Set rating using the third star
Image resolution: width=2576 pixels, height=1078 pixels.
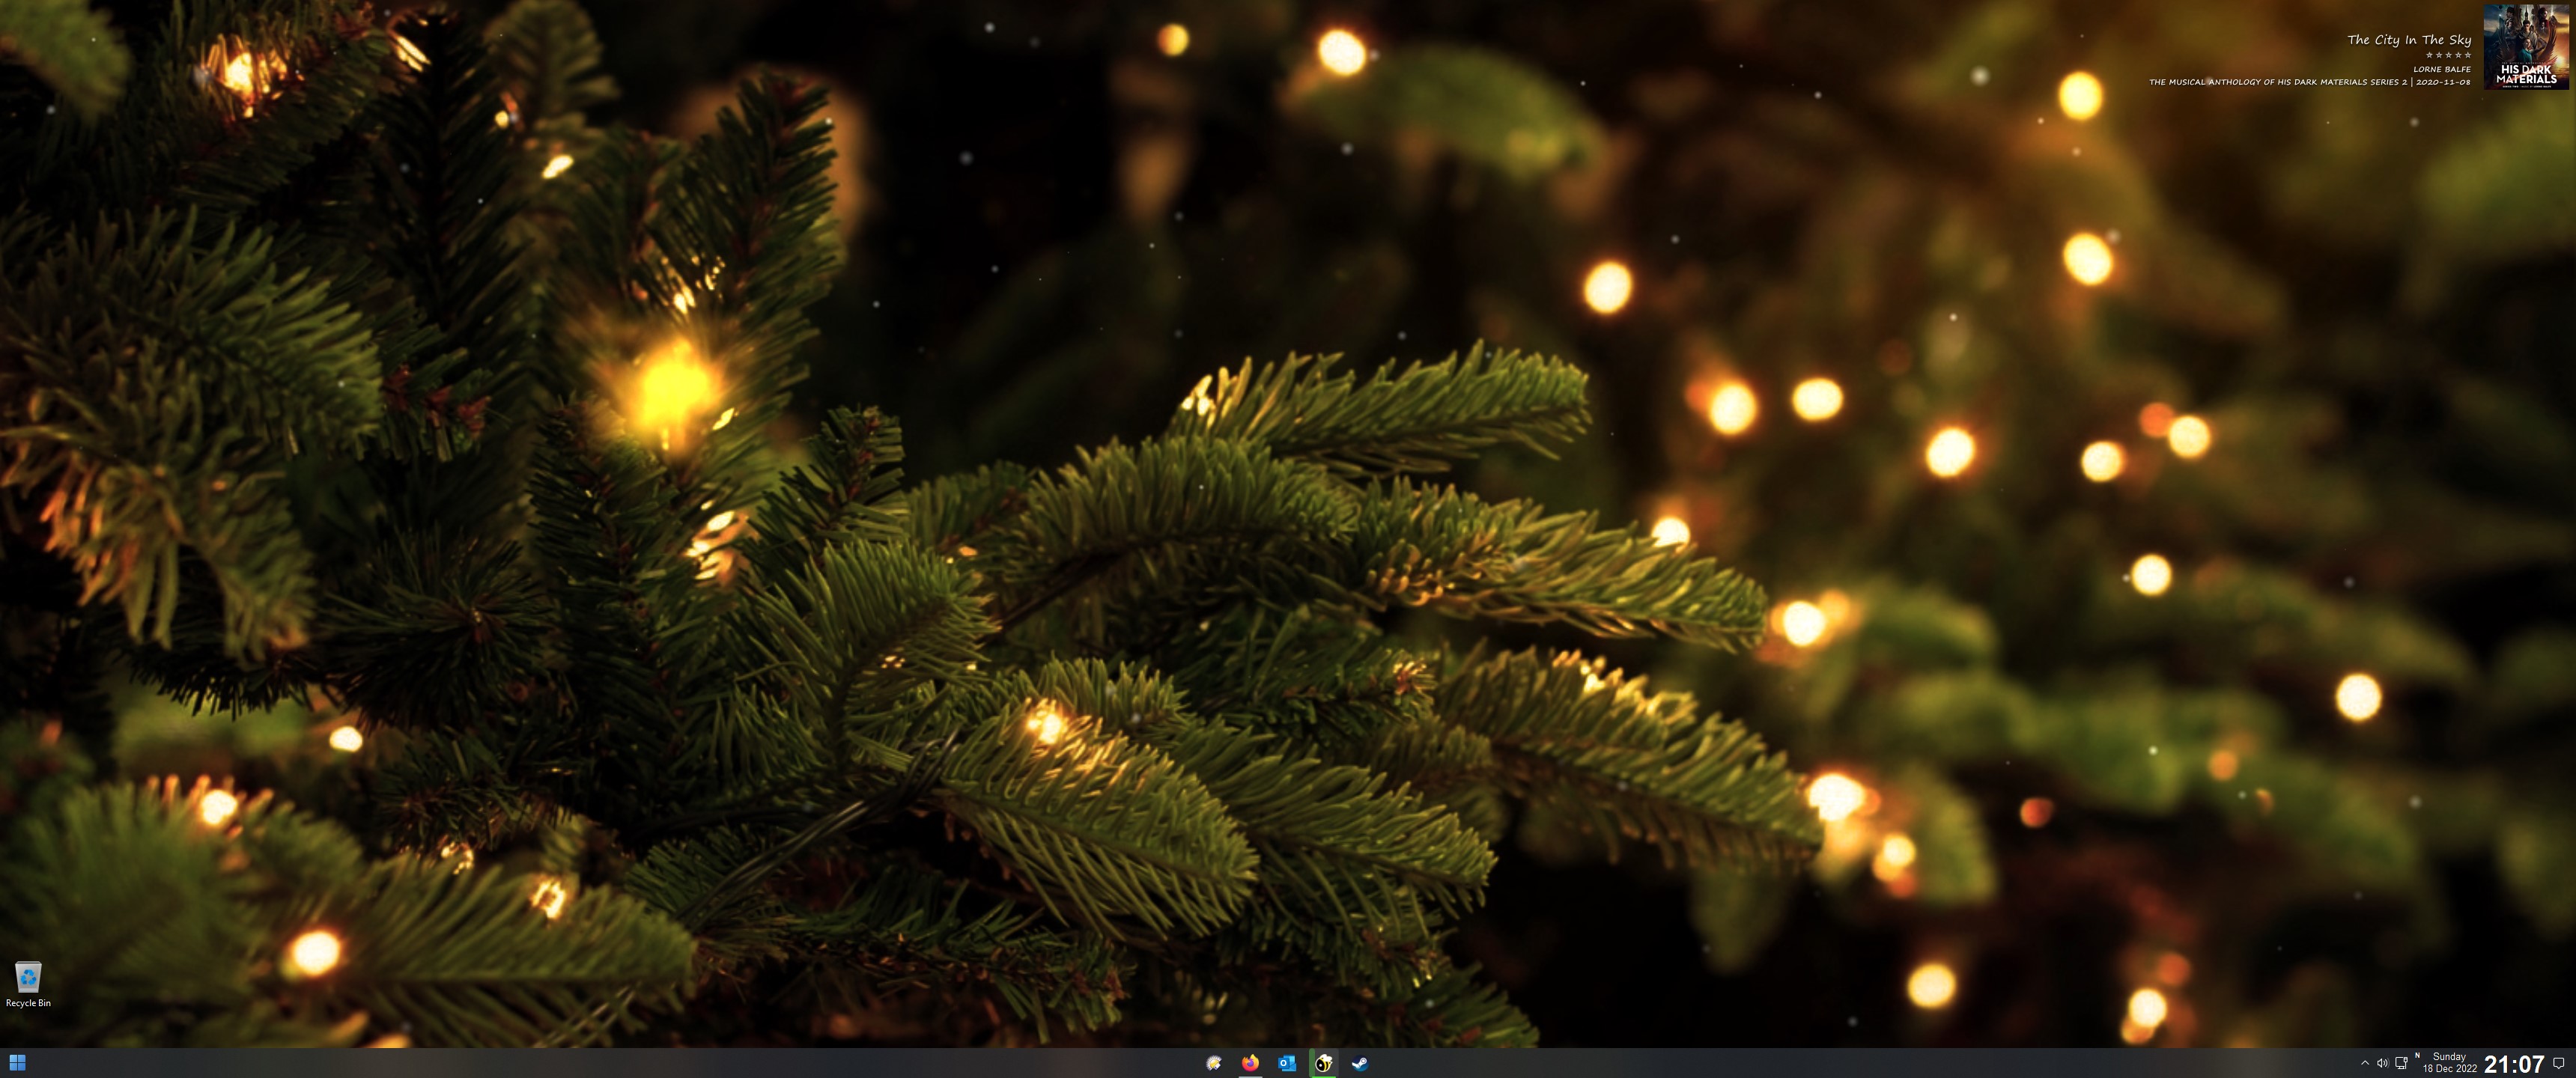pos(2449,55)
